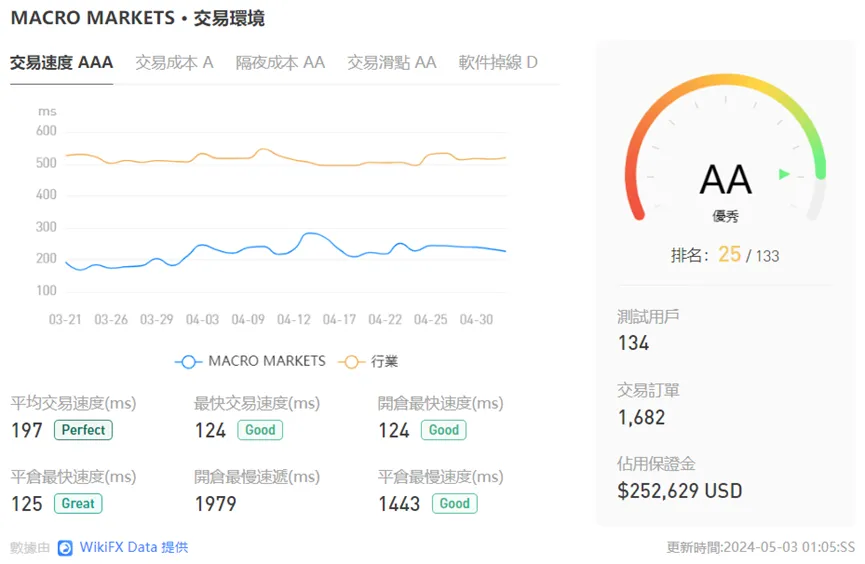
Task: Click the WikiFX logo icon
Action: pyautogui.click(x=66, y=548)
